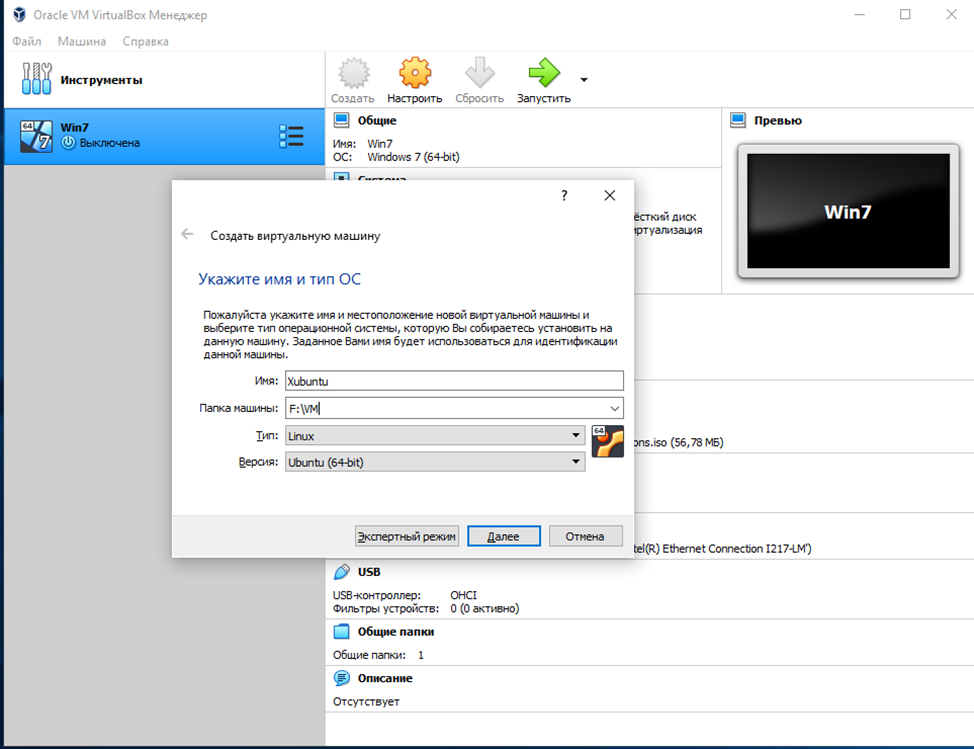The width and height of the screenshot is (974, 749).
Task: Click the dialog help question mark
Action: [564, 196]
